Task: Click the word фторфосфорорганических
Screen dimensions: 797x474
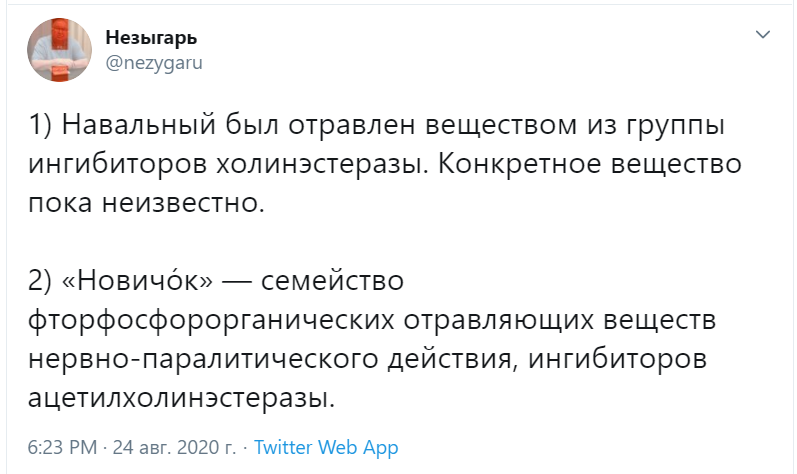Action: 211,321
